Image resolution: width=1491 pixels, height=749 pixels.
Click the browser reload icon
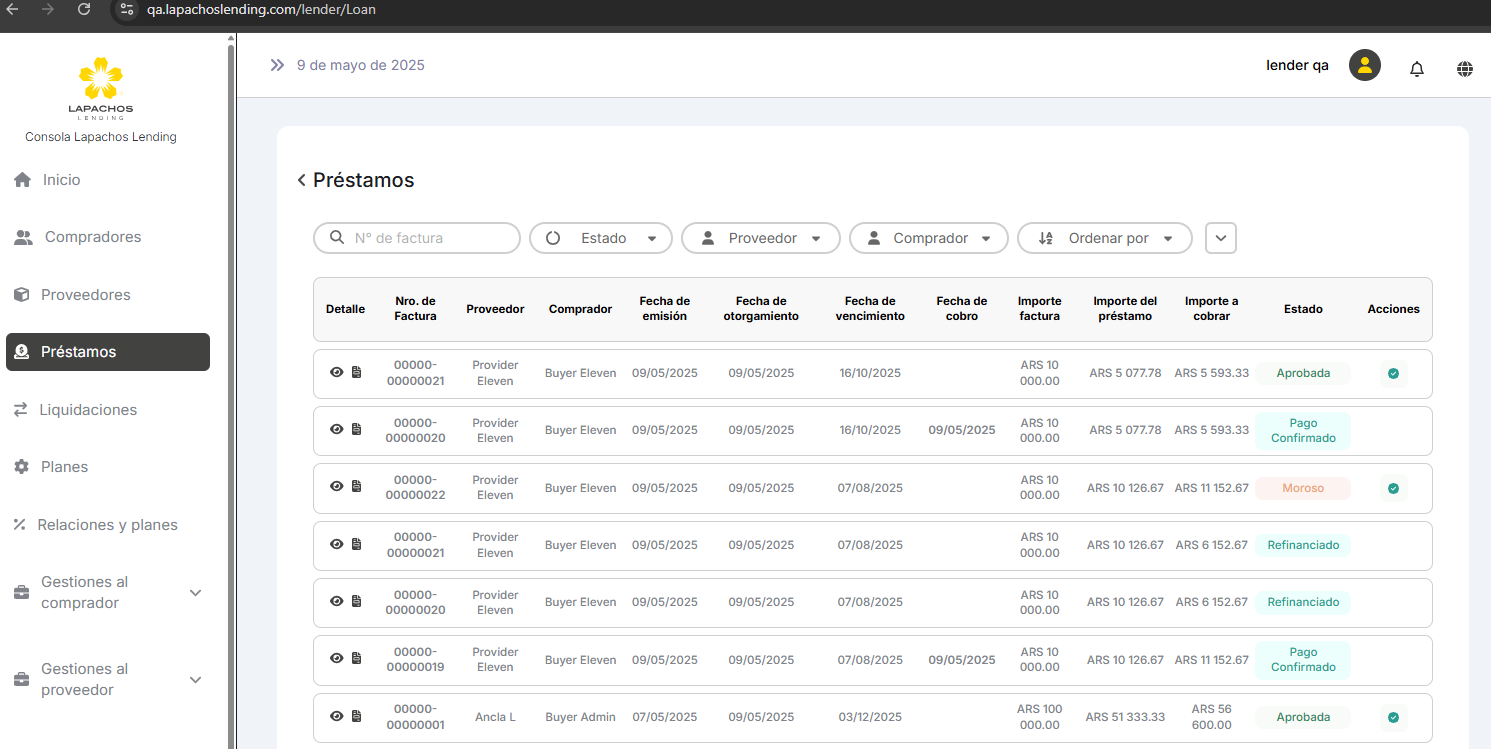point(84,9)
